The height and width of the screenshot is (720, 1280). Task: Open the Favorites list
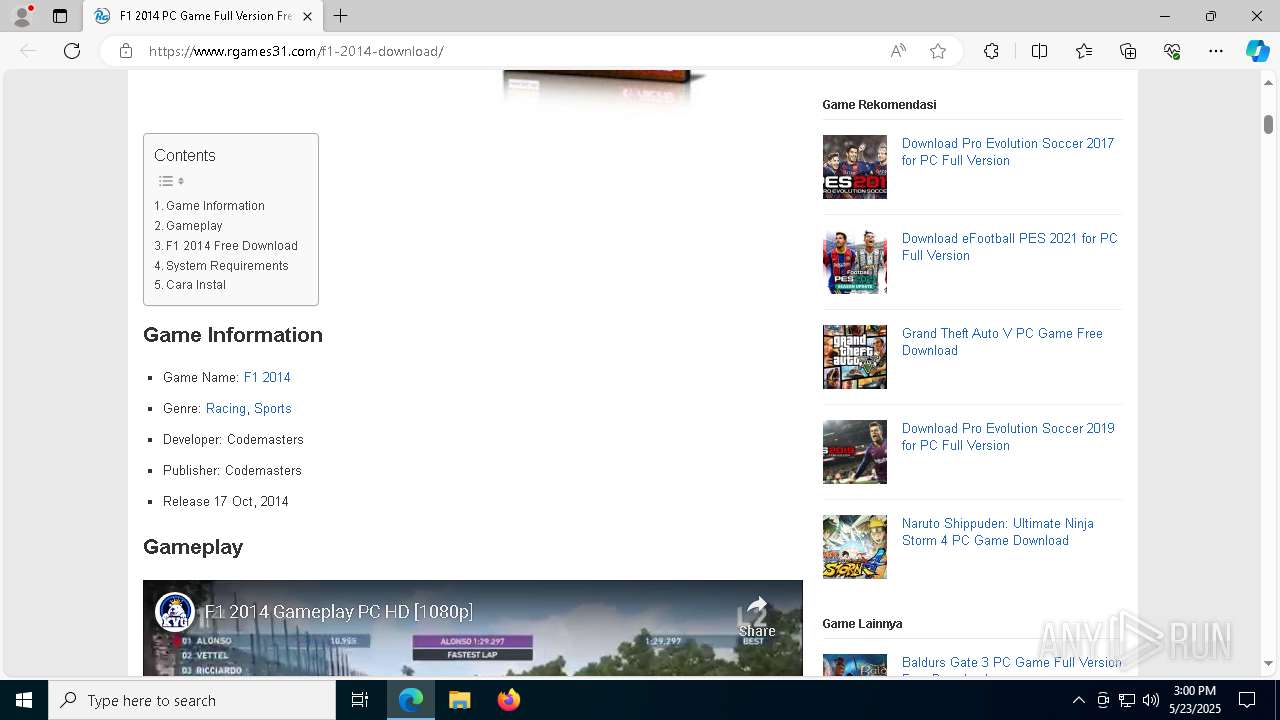tap(1084, 51)
